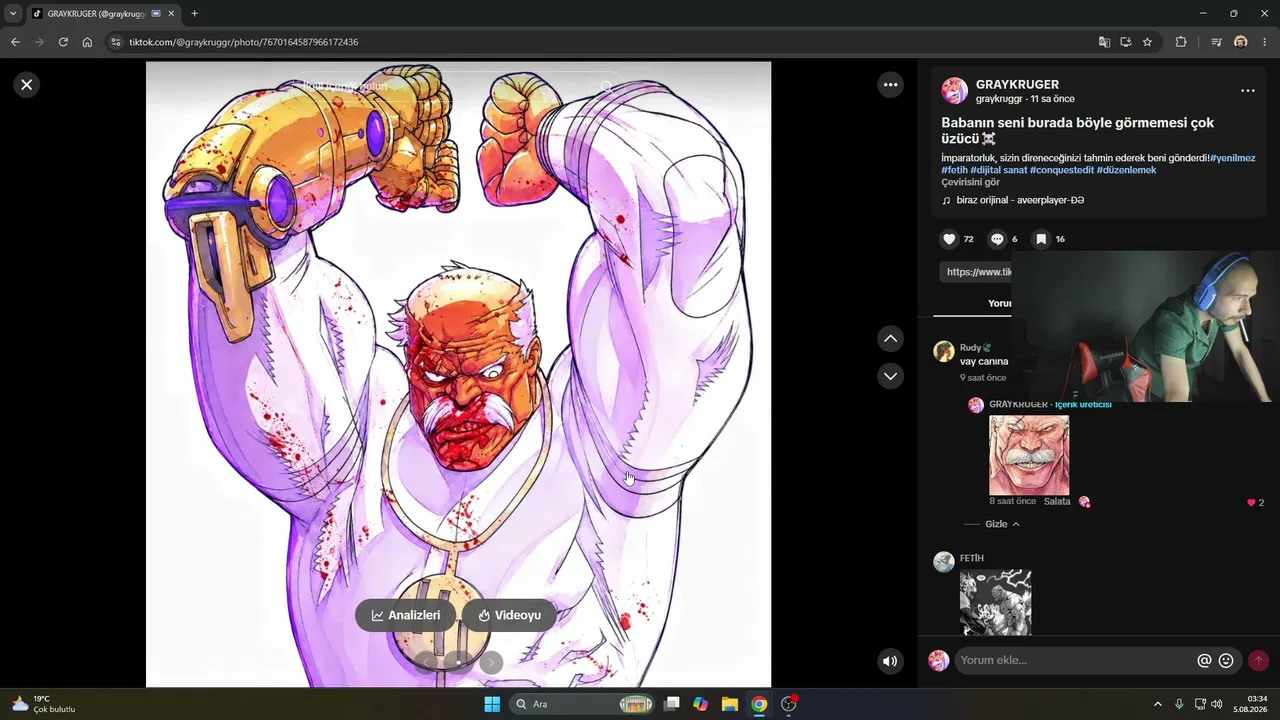
Task: Open the post options menu beside GRAYKRUGER
Action: pyautogui.click(x=1248, y=91)
